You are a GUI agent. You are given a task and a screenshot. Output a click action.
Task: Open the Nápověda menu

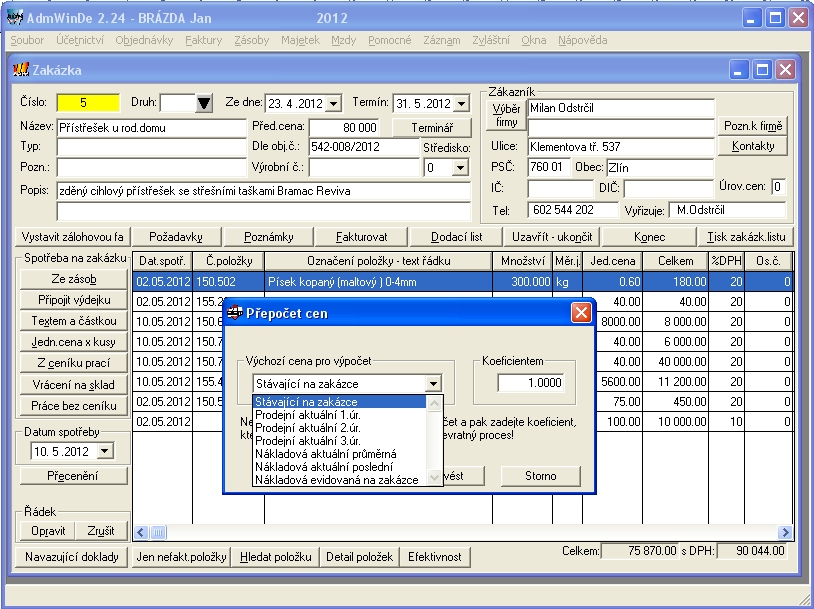coord(582,40)
